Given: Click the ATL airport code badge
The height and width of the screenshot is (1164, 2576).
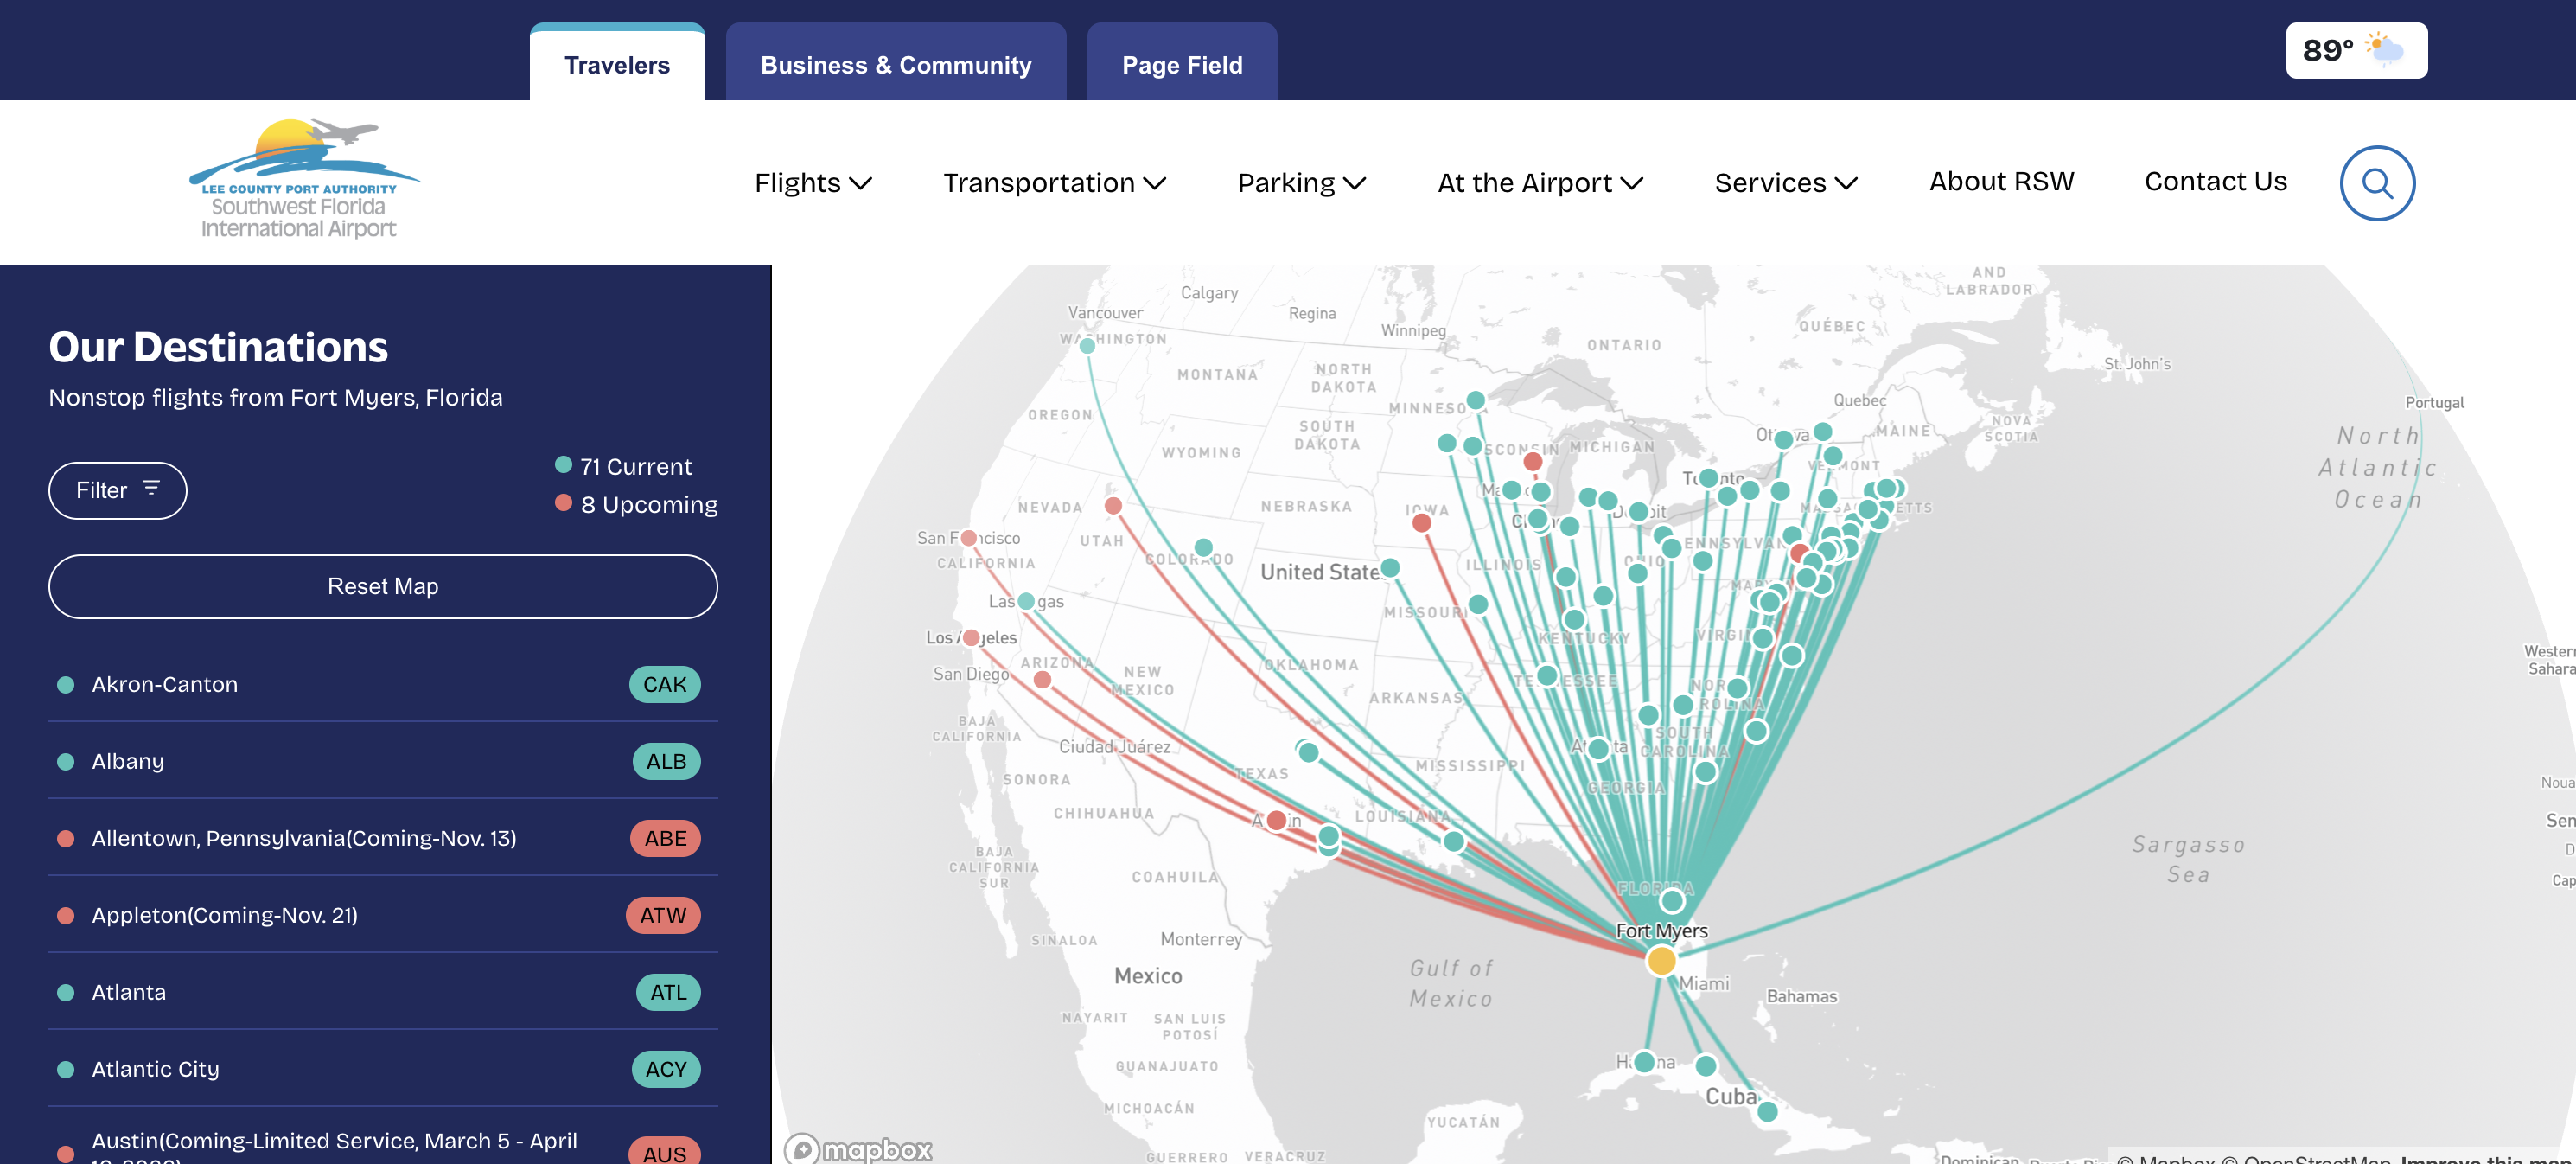Looking at the screenshot, I should [x=667, y=992].
